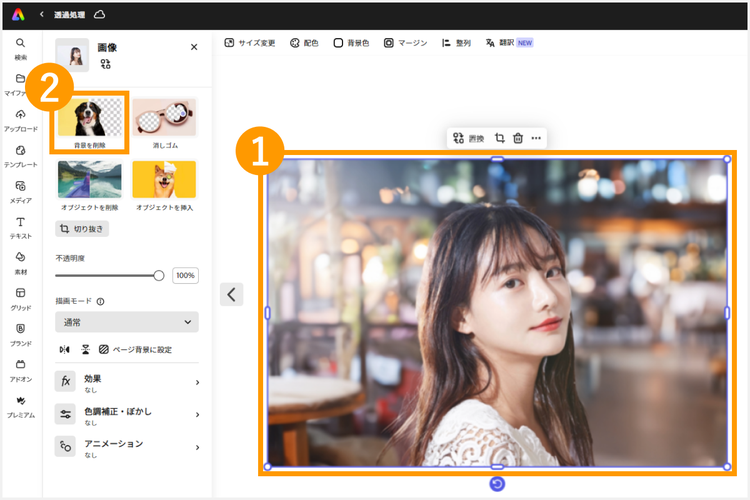The width and height of the screenshot is (750, 500).
Task: Open テンプレート templates panel
Action: click(x=21, y=156)
